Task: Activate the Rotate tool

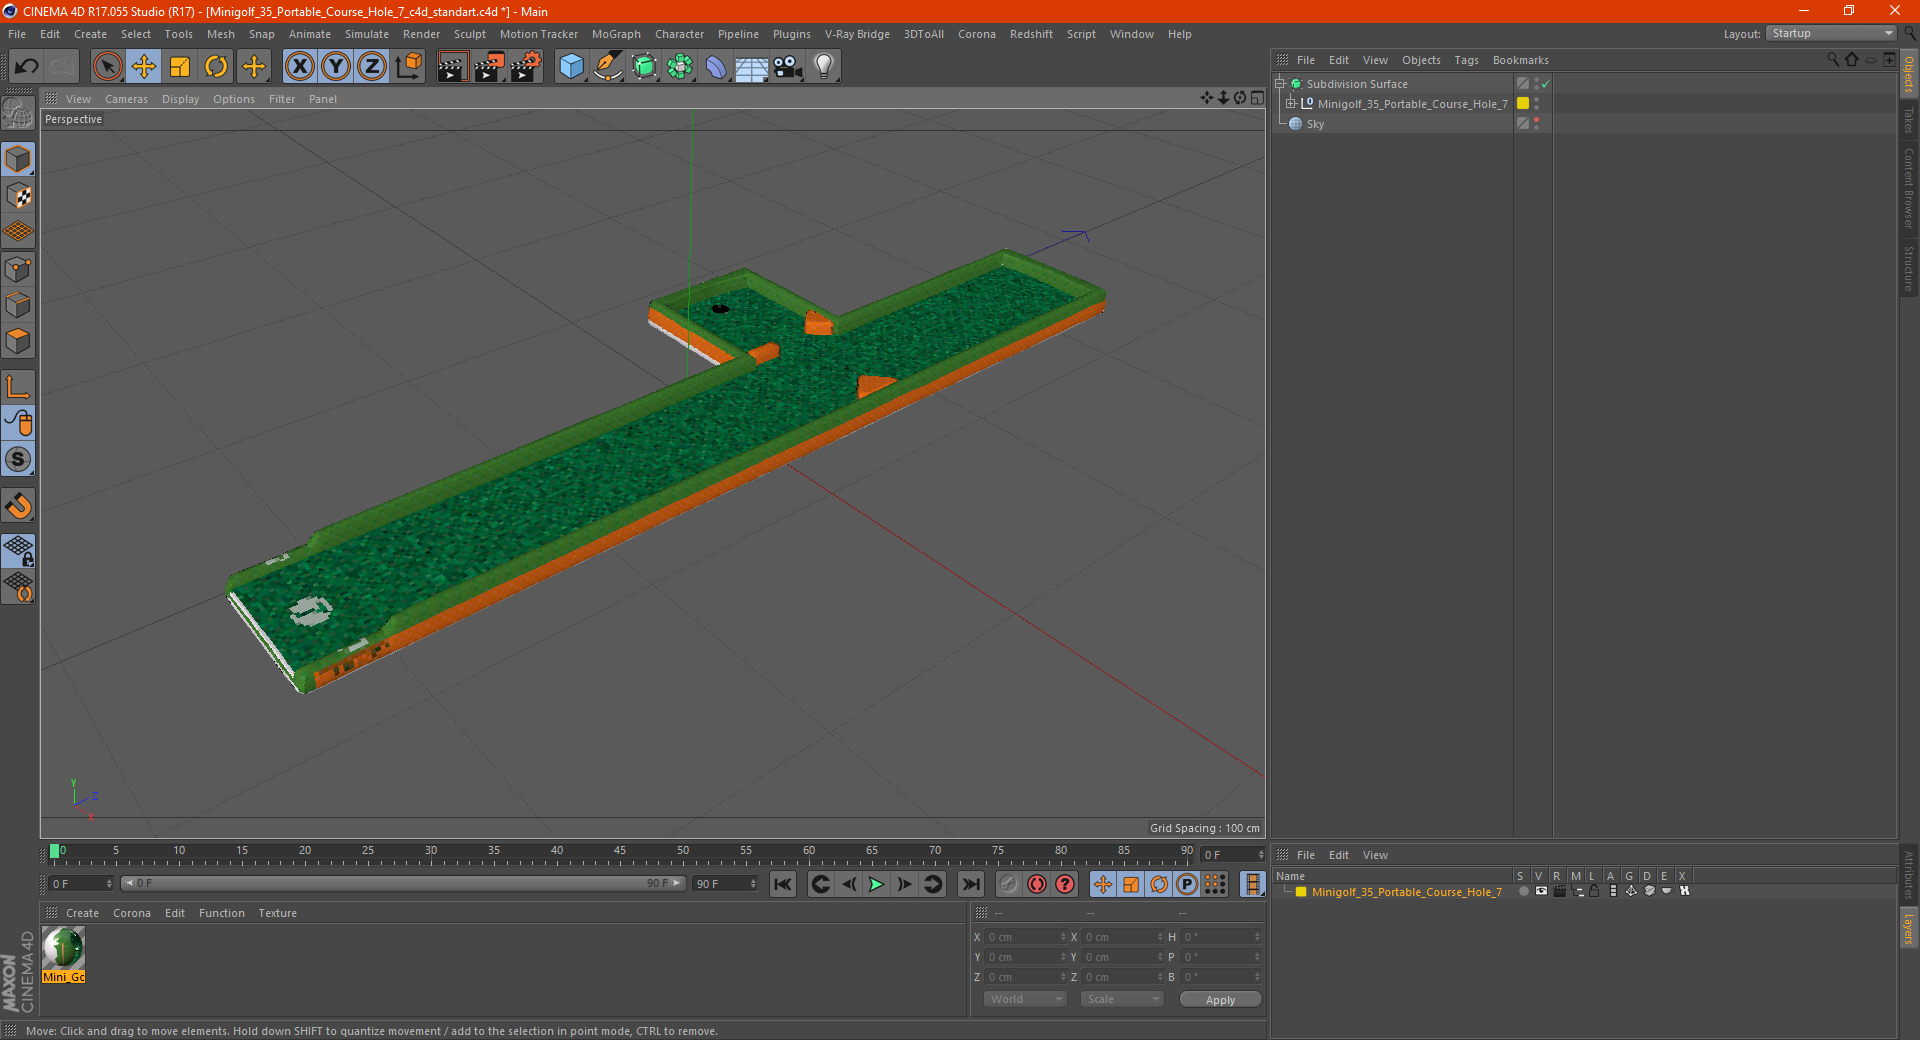Action: click(x=216, y=67)
